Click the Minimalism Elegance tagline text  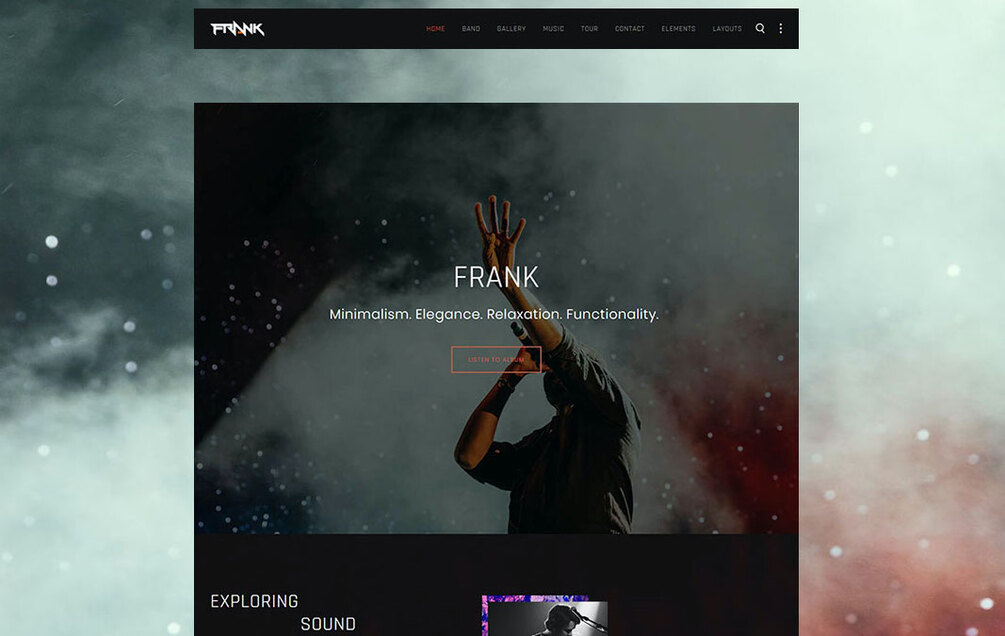[494, 314]
